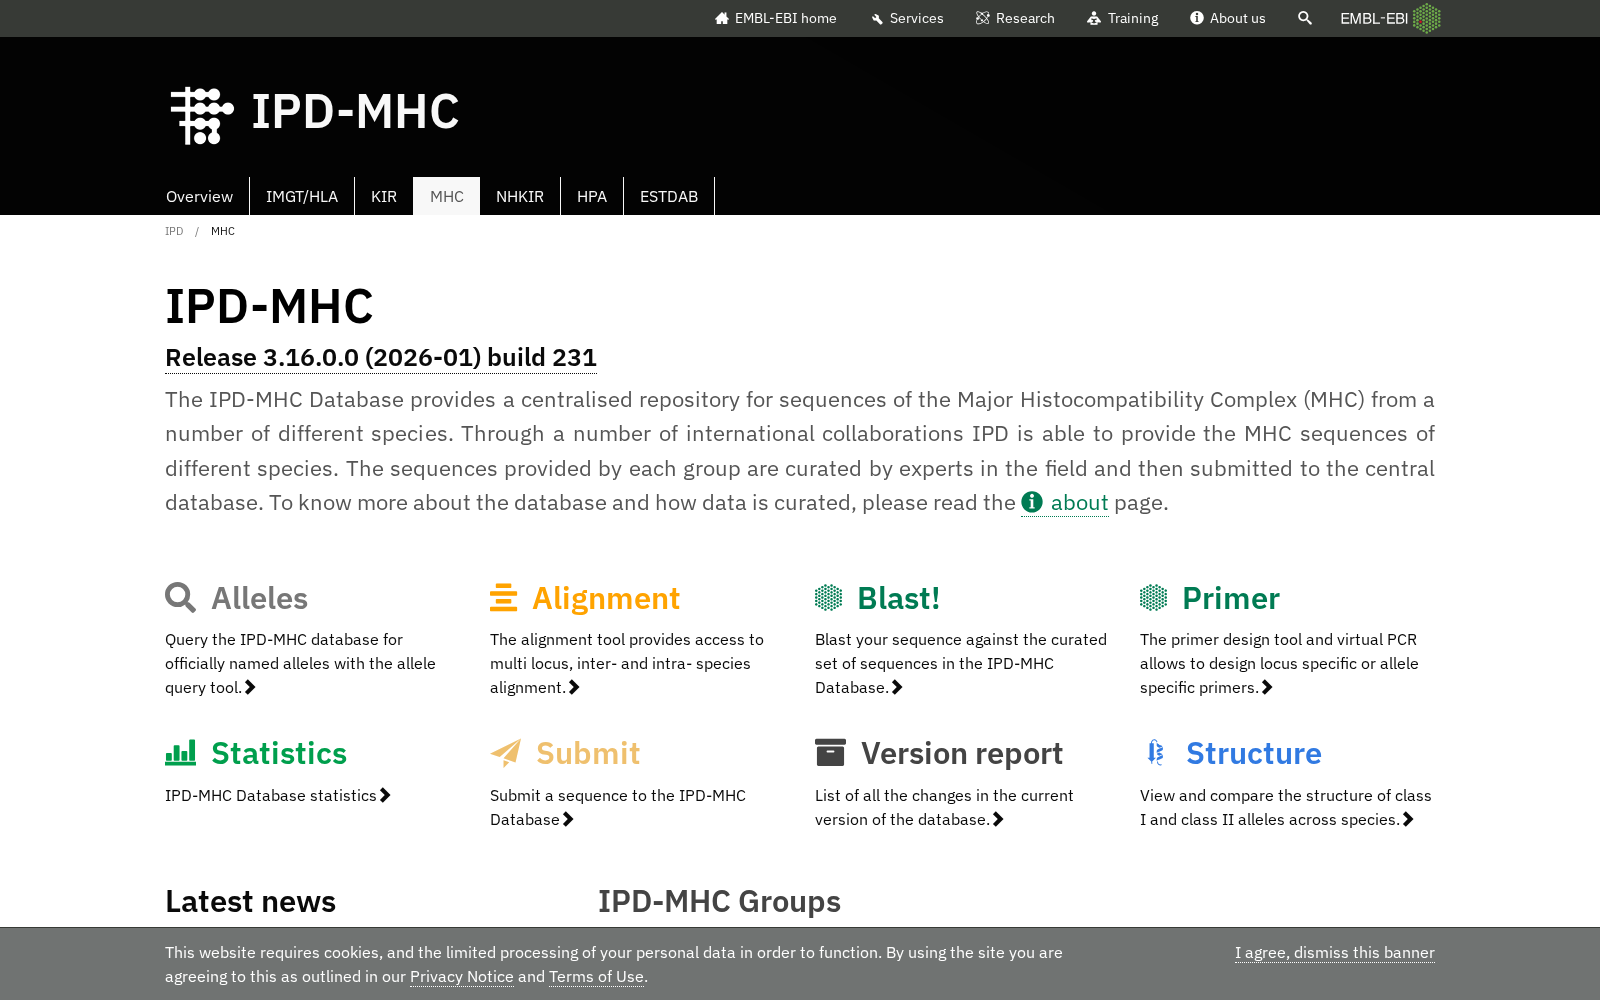Click the IPD breadcrumb link
The width and height of the screenshot is (1600, 1000).
[x=174, y=231]
